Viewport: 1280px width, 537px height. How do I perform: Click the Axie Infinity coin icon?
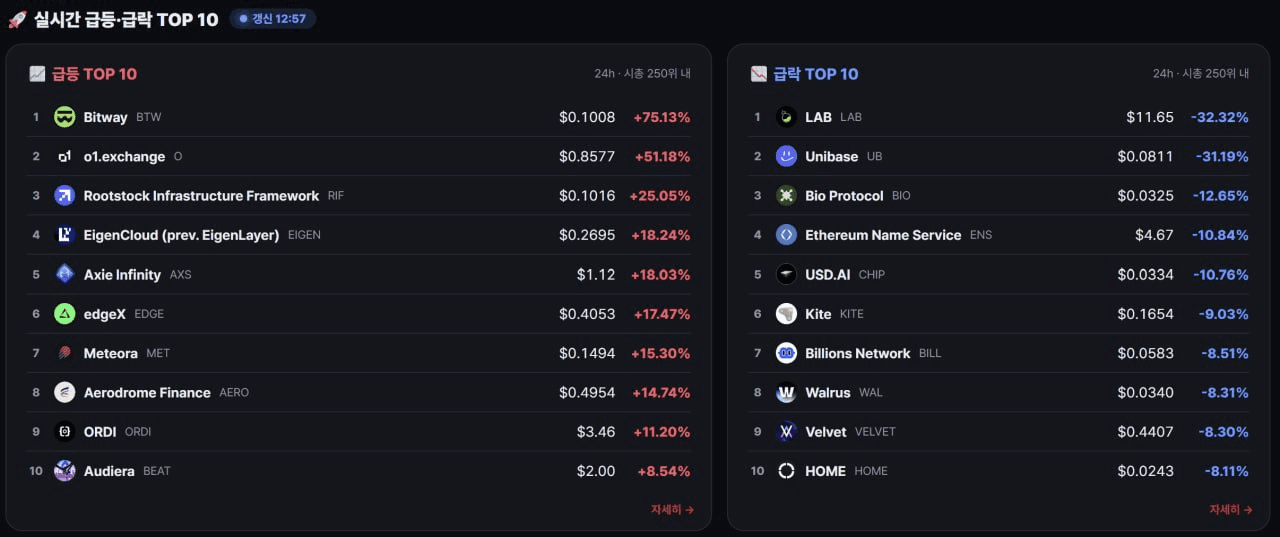pos(65,274)
